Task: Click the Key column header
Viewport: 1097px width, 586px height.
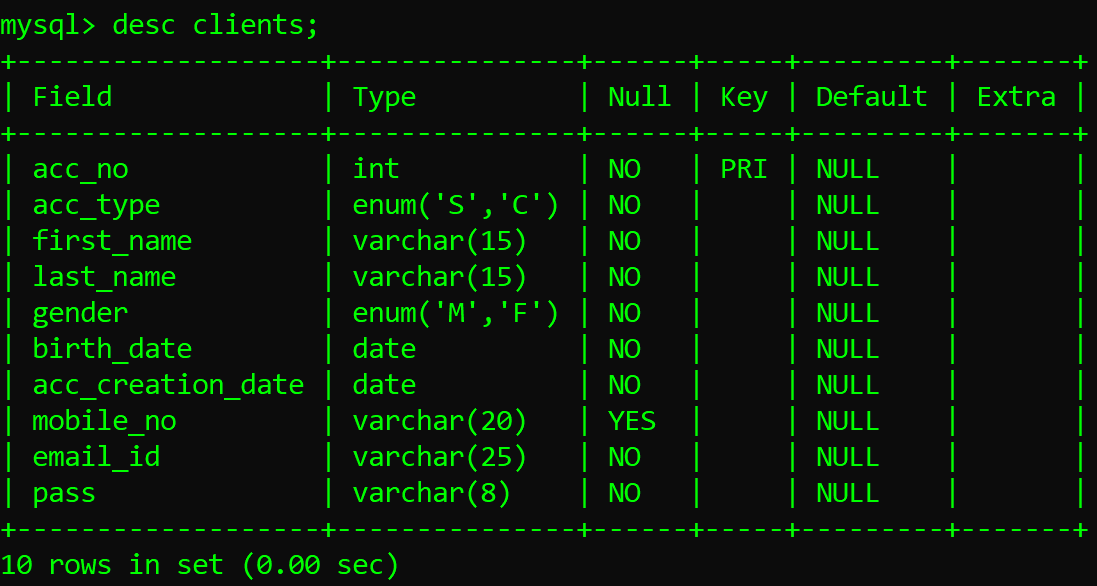Action: pyautogui.click(x=744, y=97)
